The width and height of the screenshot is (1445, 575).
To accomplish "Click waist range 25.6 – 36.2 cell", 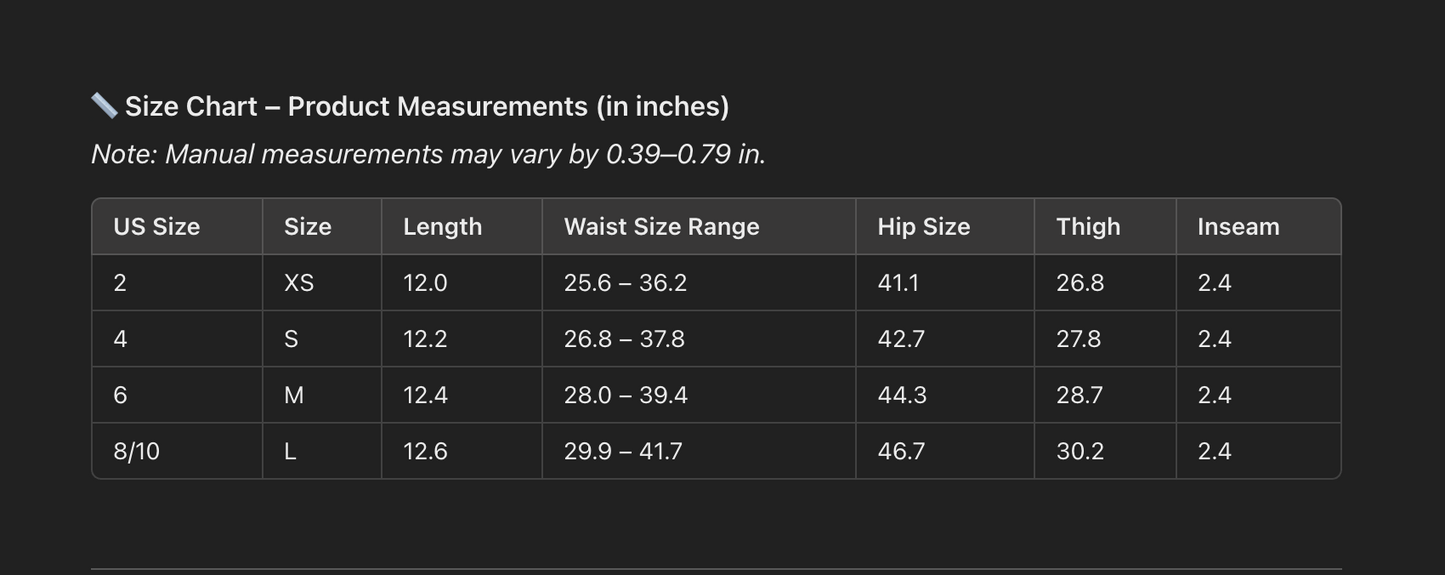I will pos(626,283).
